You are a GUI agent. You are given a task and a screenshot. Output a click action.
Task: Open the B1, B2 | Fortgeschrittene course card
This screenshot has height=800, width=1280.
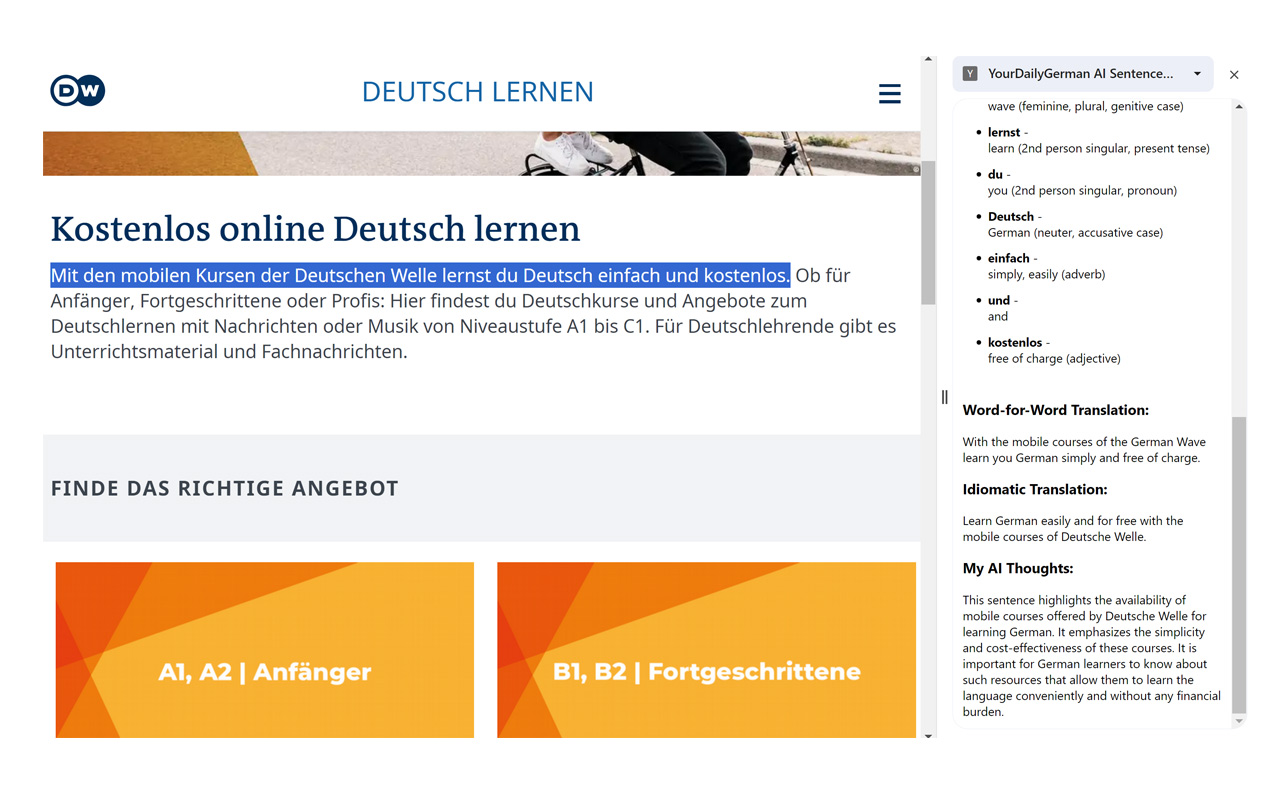[x=706, y=650]
